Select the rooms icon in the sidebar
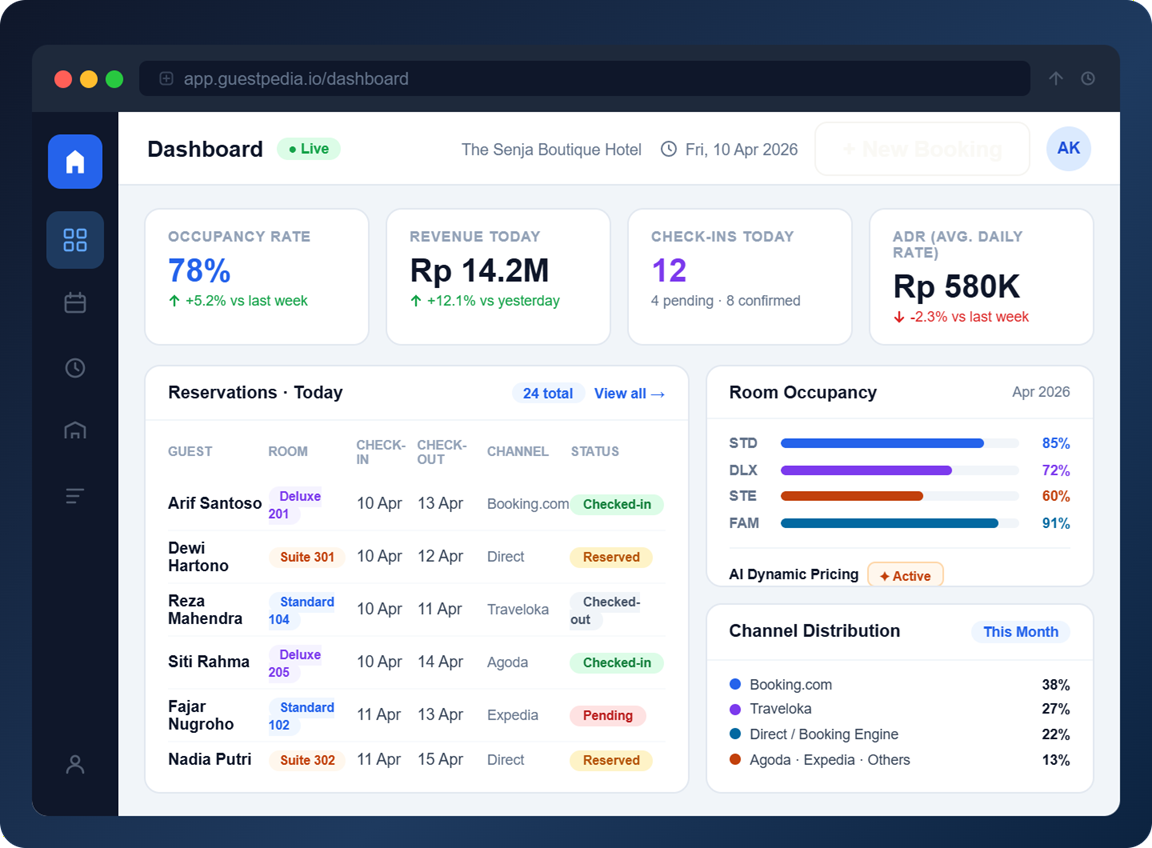 pyautogui.click(x=75, y=430)
